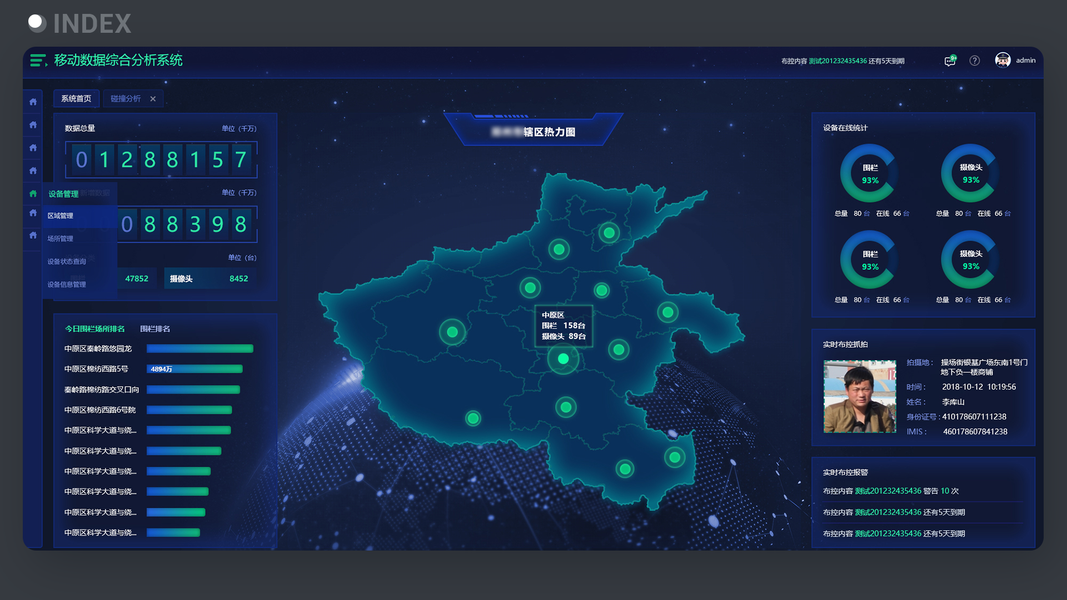1067x600 pixels.
Task: Click the 中原区秦岭路悠园龙 ranking bar
Action: [x=200, y=348]
